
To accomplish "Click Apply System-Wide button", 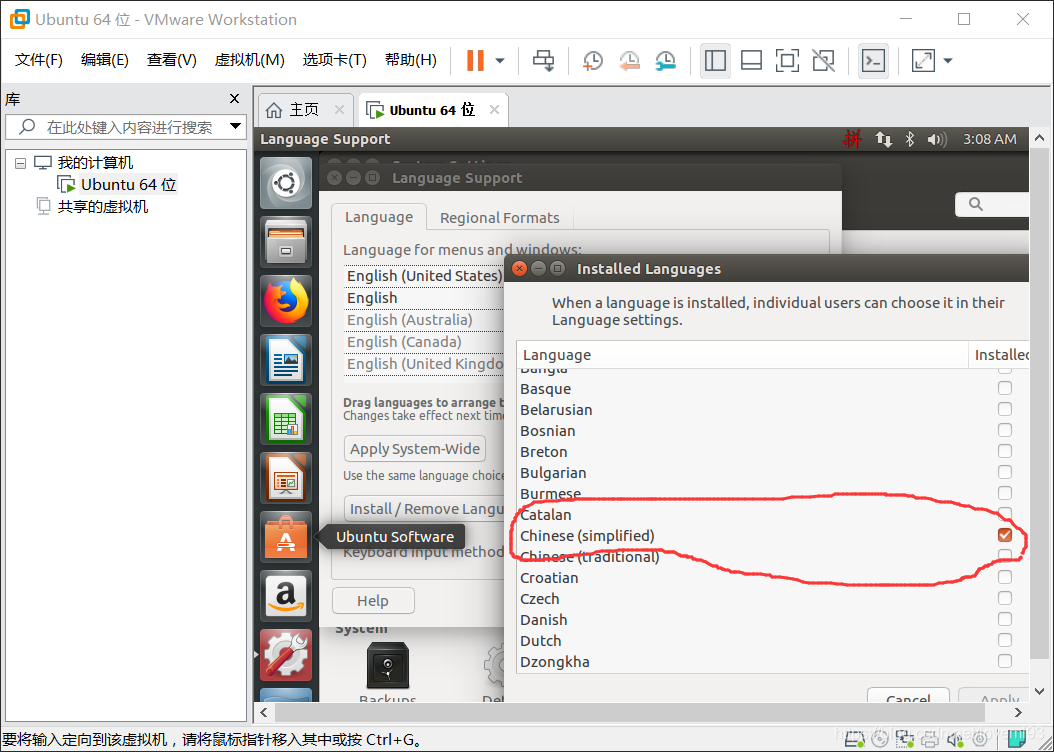I will [x=415, y=449].
